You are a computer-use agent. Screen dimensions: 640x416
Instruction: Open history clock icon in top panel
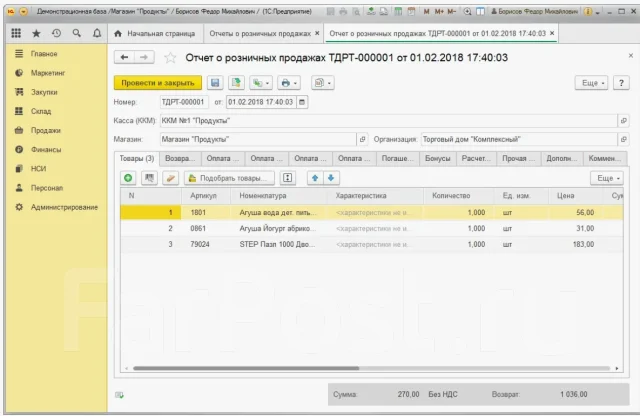pyautogui.click(x=56, y=33)
